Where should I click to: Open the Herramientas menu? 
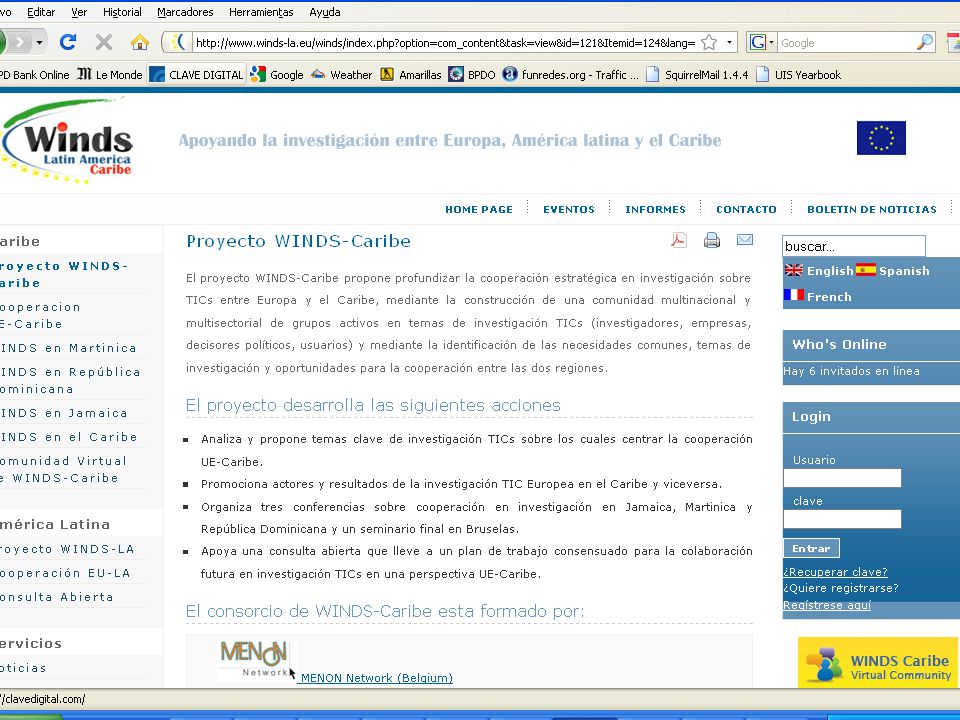click(261, 12)
